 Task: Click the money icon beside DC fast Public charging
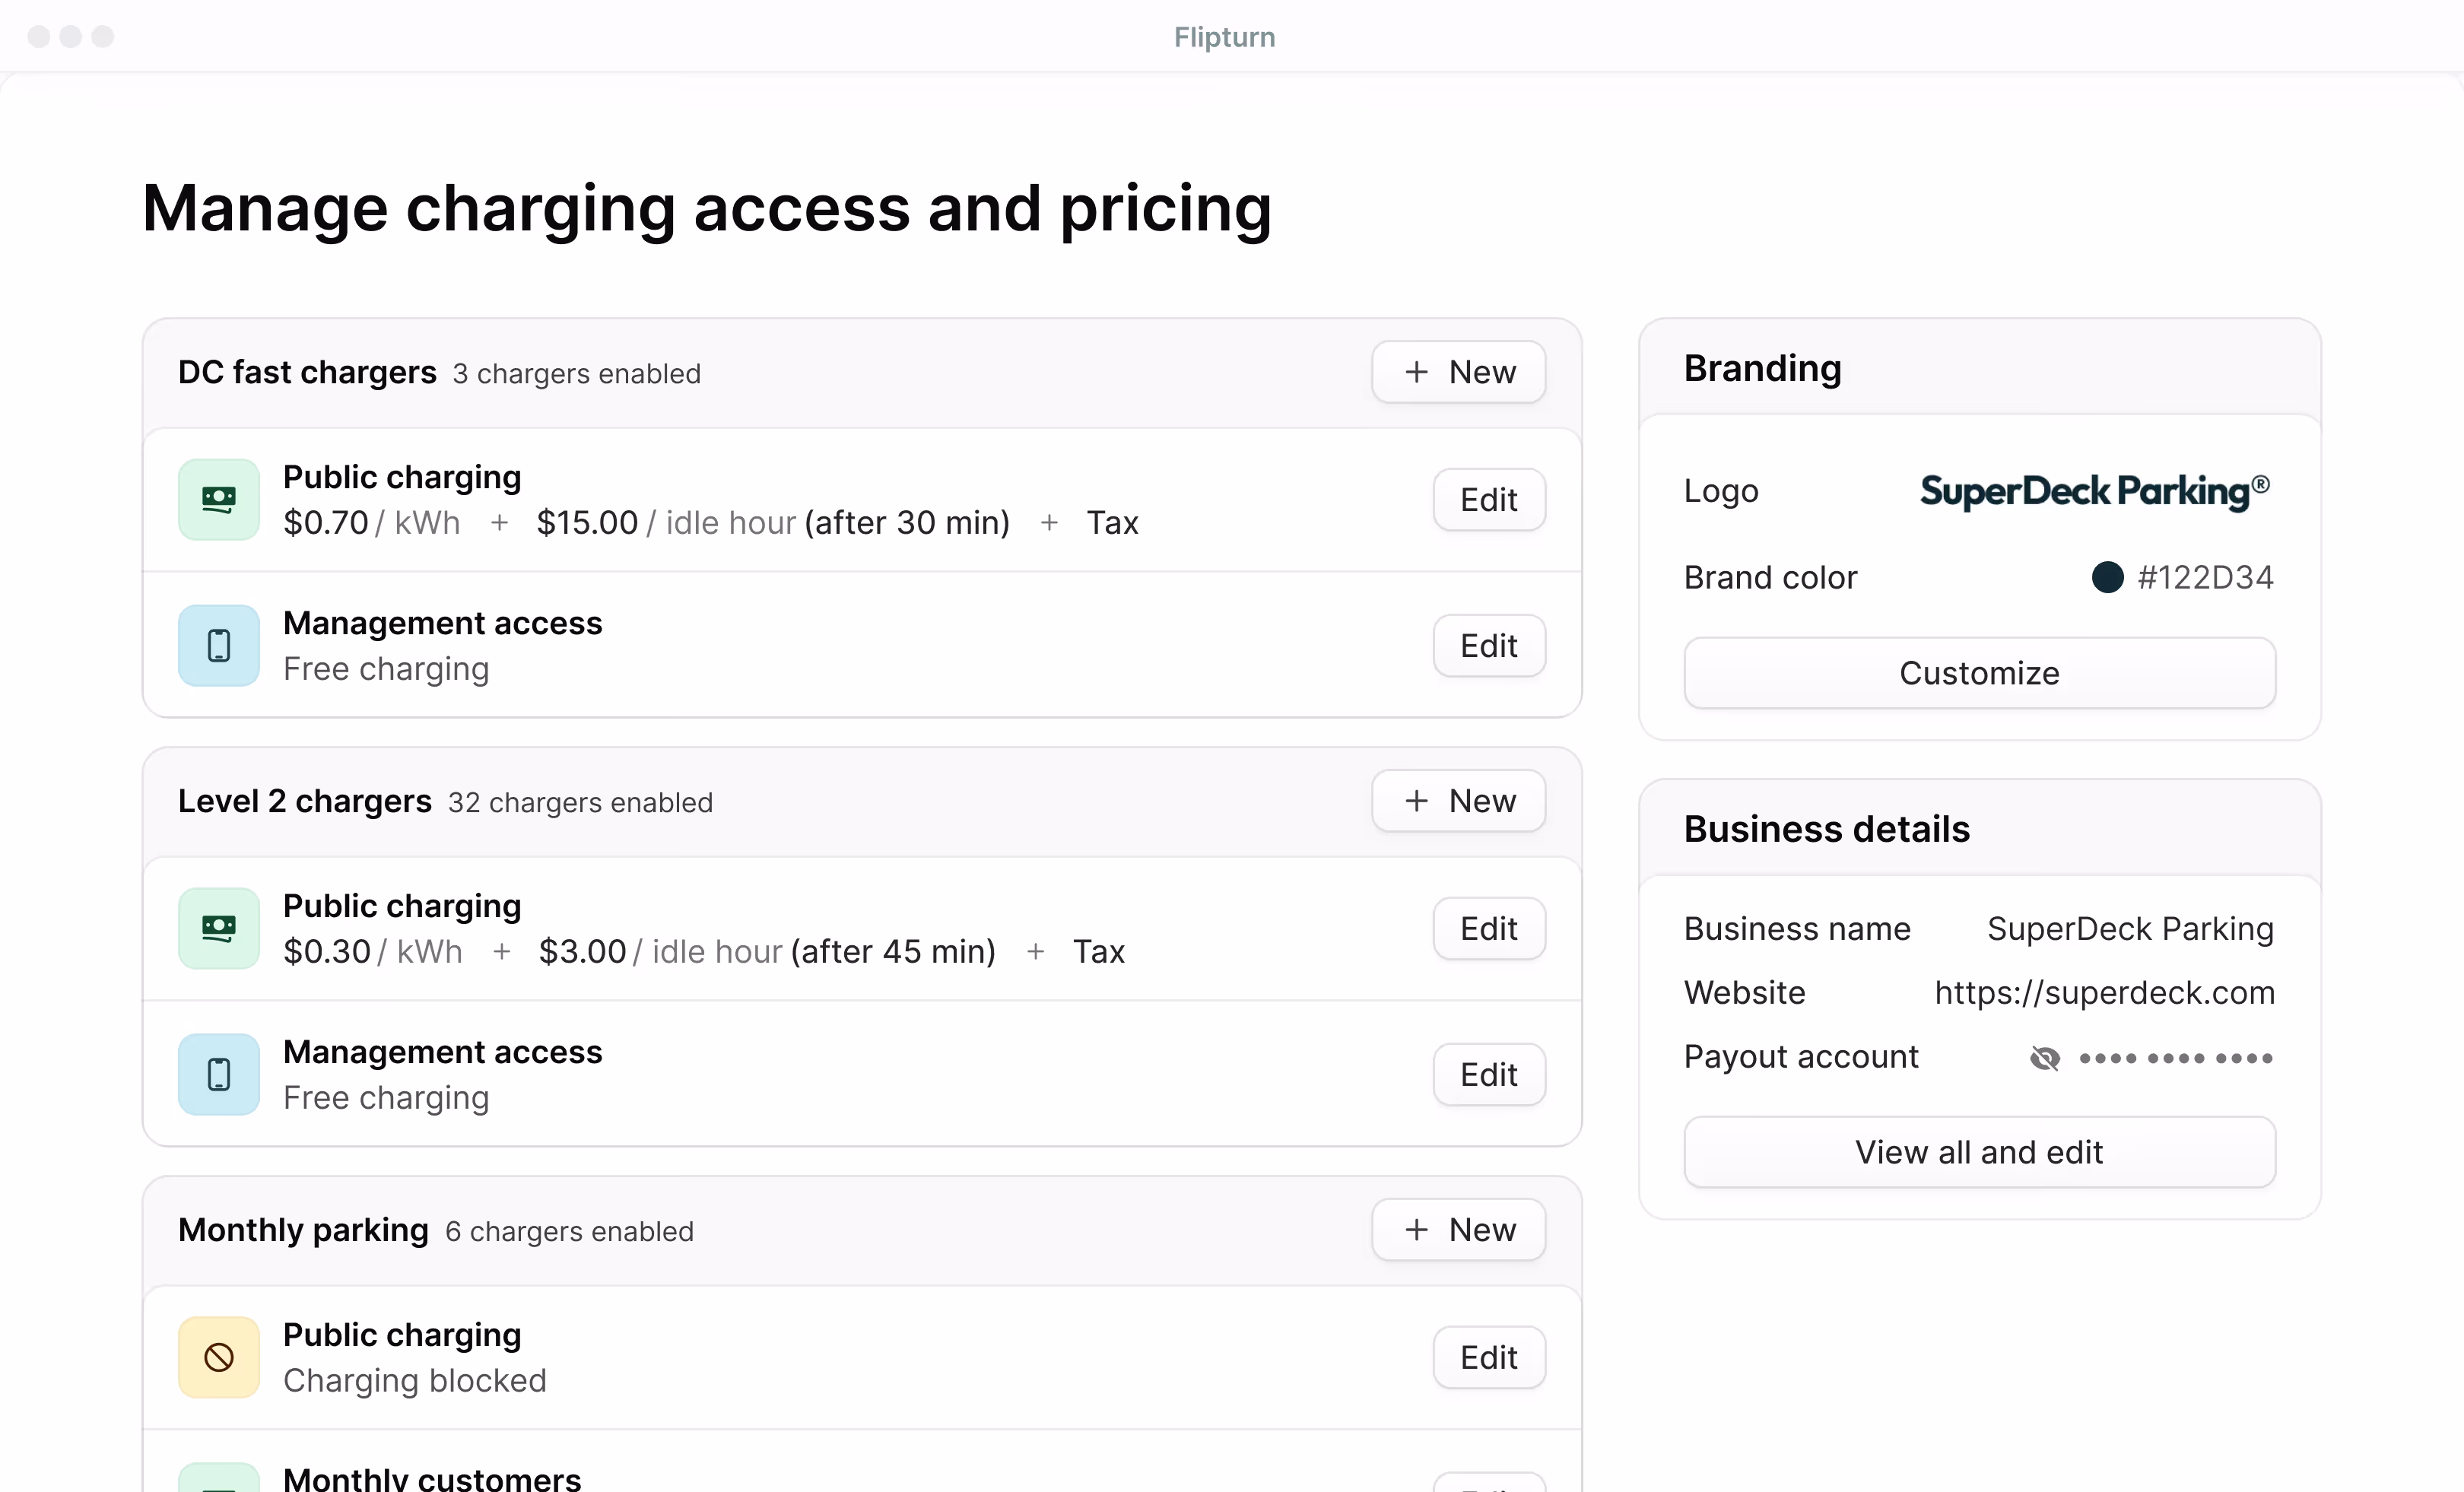pos(218,499)
